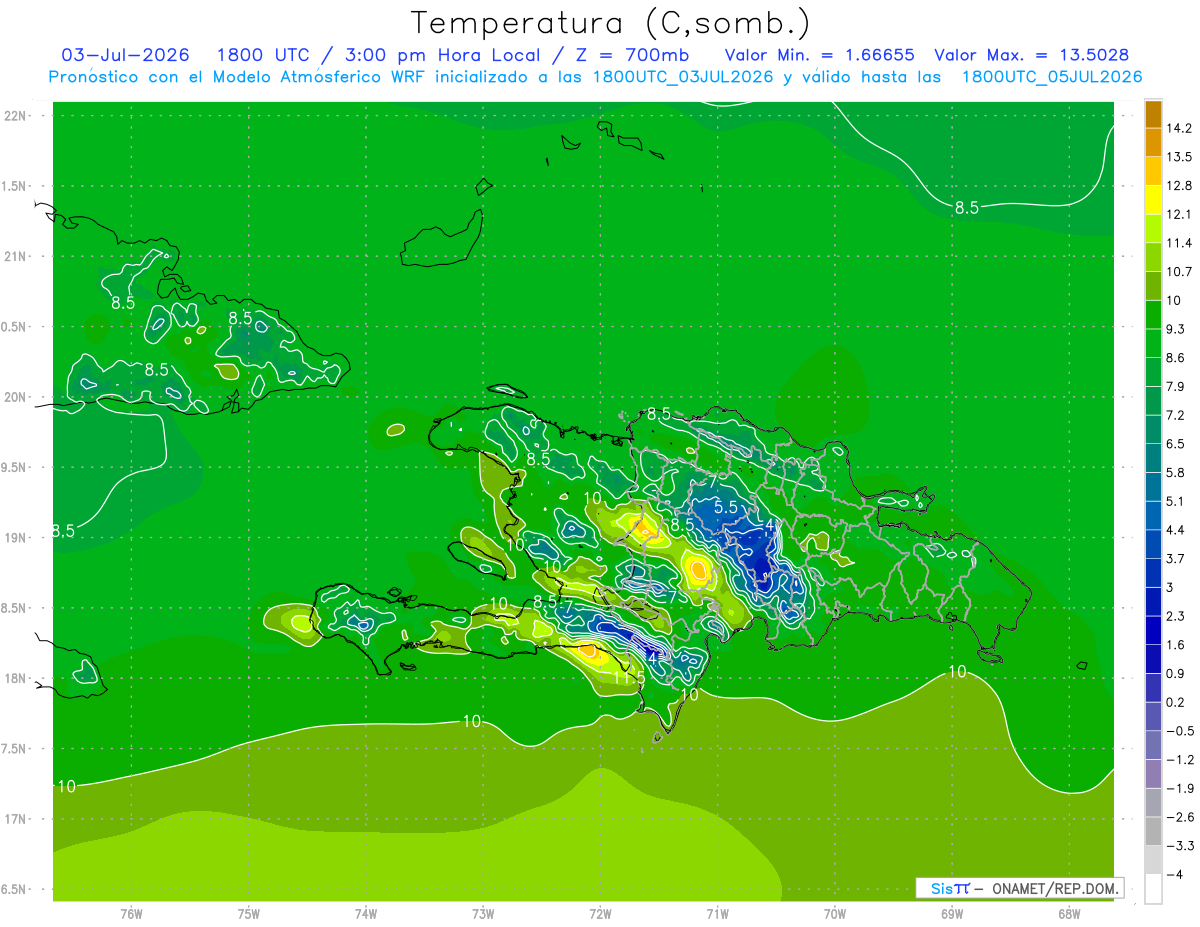1200x927 pixels.
Task: Select the colorbar value "2.3"
Action: pos(1174,616)
